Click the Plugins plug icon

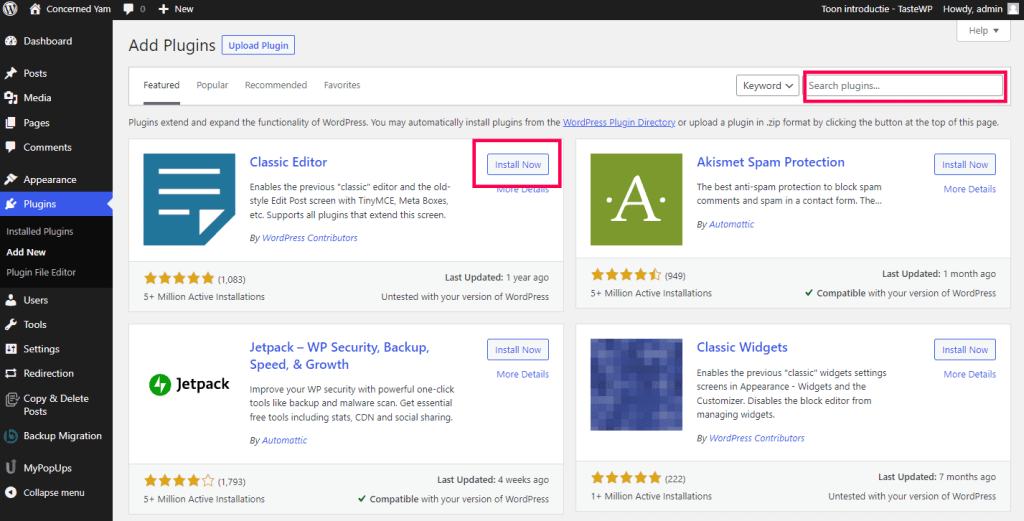pos(10,204)
